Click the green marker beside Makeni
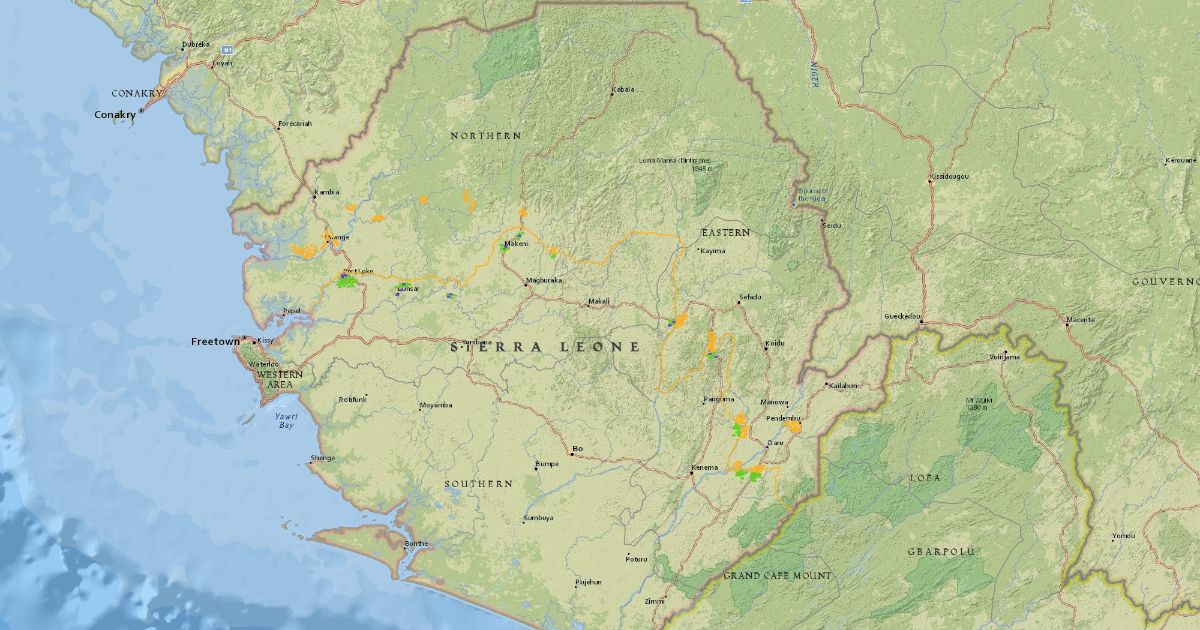The image size is (1200, 630). click(506, 247)
